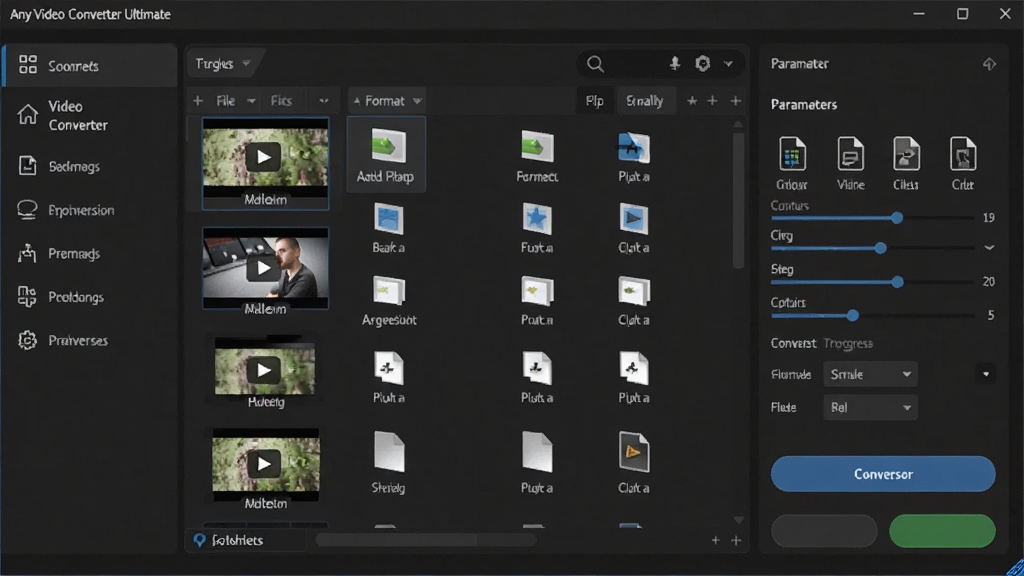Click the vertical scrollbar in file grid
The image size is (1024, 576).
pyautogui.click(x=738, y=201)
